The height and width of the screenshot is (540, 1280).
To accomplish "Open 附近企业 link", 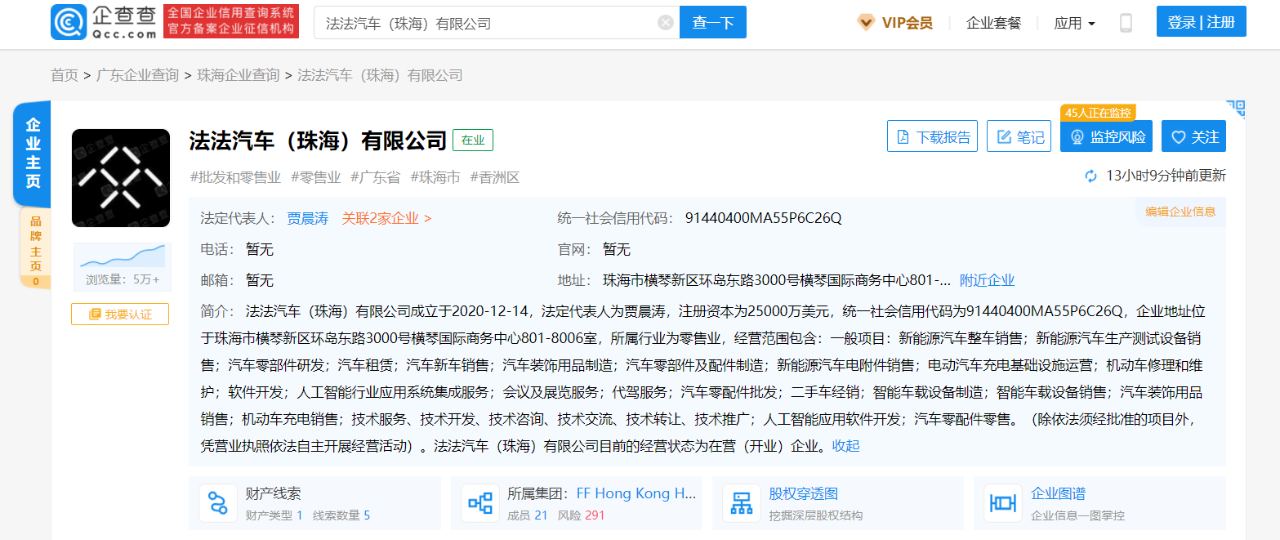I will coord(987,280).
